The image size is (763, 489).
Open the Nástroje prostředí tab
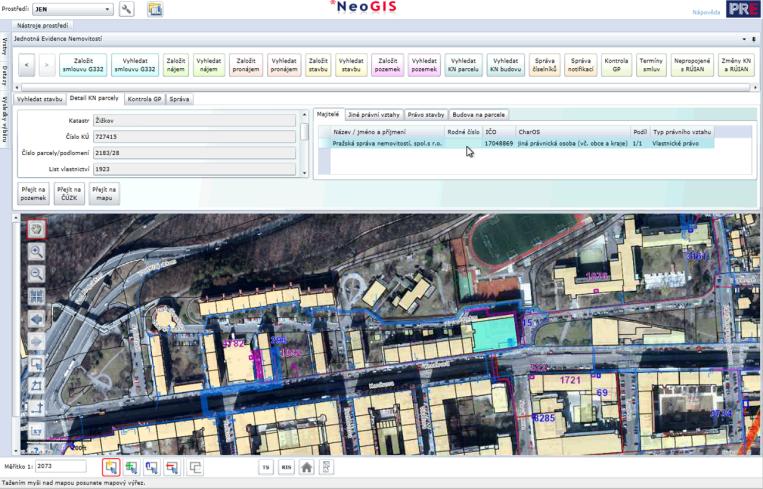(x=43, y=25)
